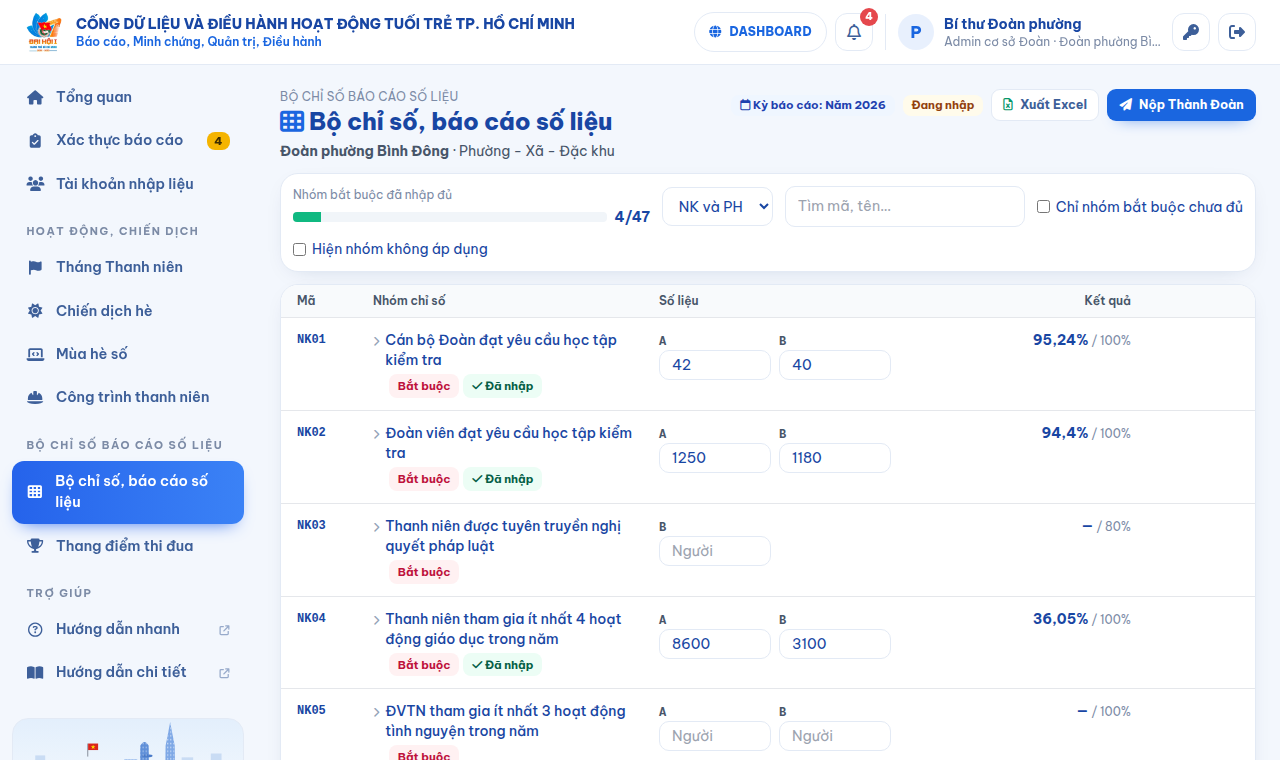Image resolution: width=1280 pixels, height=760 pixels.
Task: Click the NK04 field A containing 8600
Action: (x=715, y=644)
